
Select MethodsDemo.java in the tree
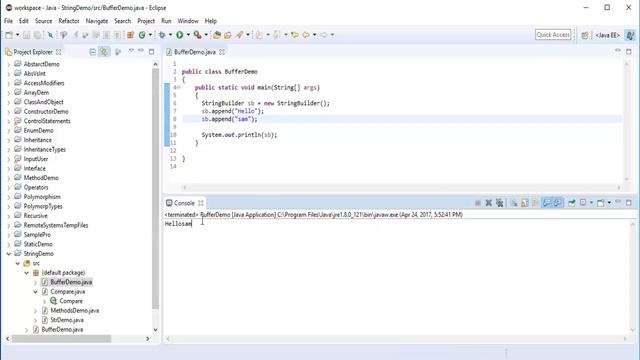pyautogui.click(x=75, y=311)
